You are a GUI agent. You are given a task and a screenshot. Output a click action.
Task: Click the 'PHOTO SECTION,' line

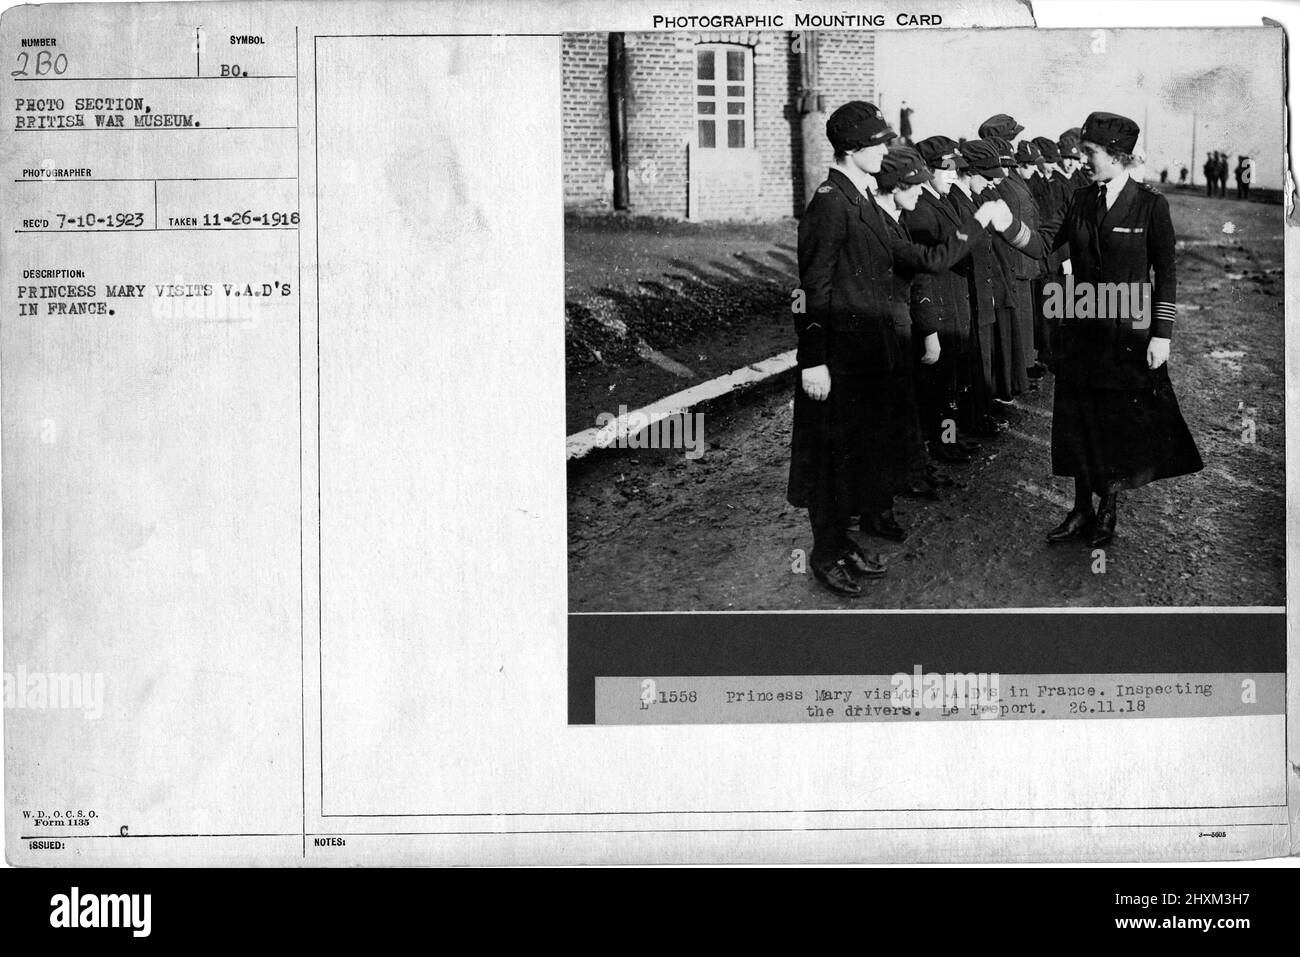tap(84, 105)
